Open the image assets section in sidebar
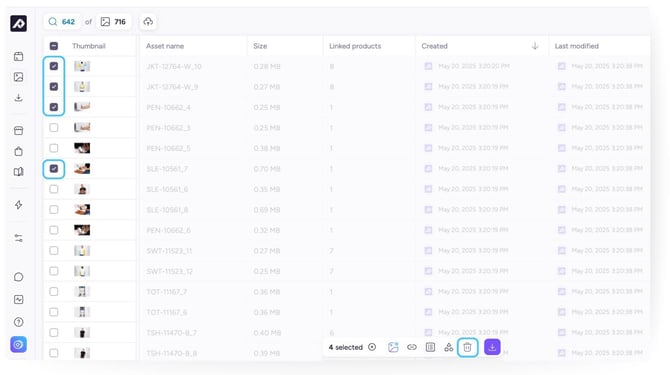The image size is (670, 375). [18, 77]
